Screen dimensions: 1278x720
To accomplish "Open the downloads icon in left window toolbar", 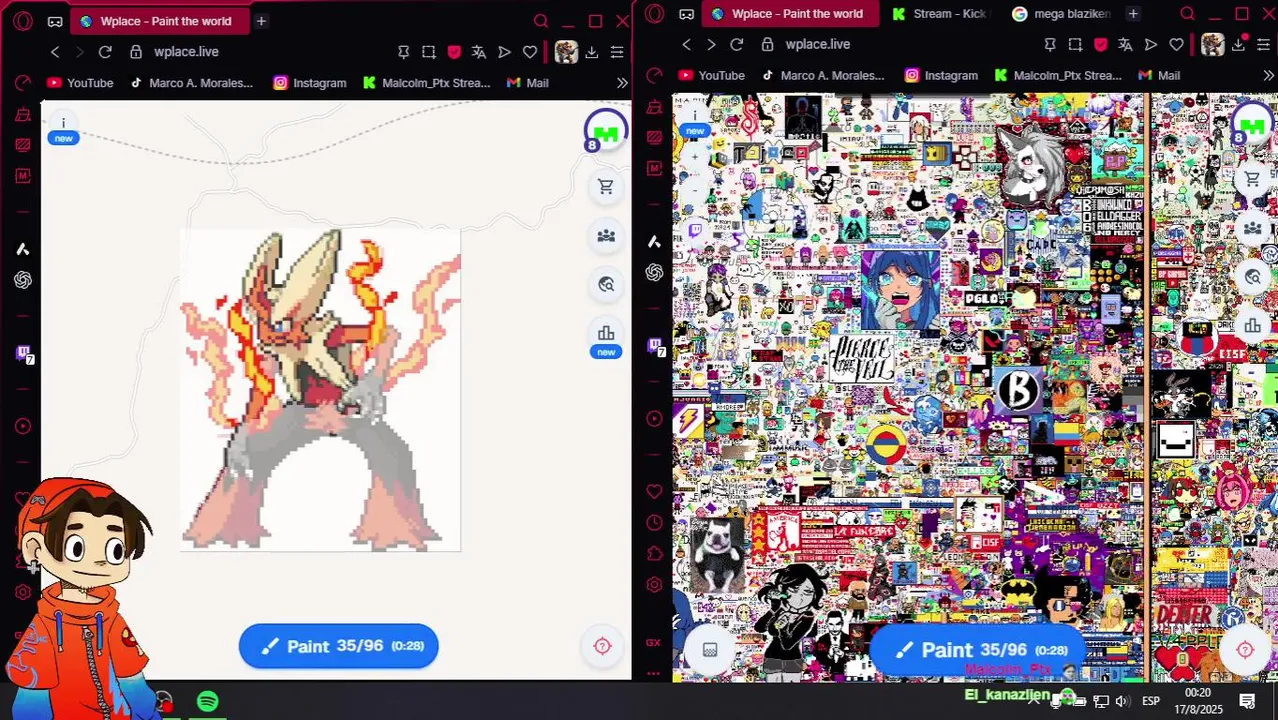I will (x=592, y=52).
